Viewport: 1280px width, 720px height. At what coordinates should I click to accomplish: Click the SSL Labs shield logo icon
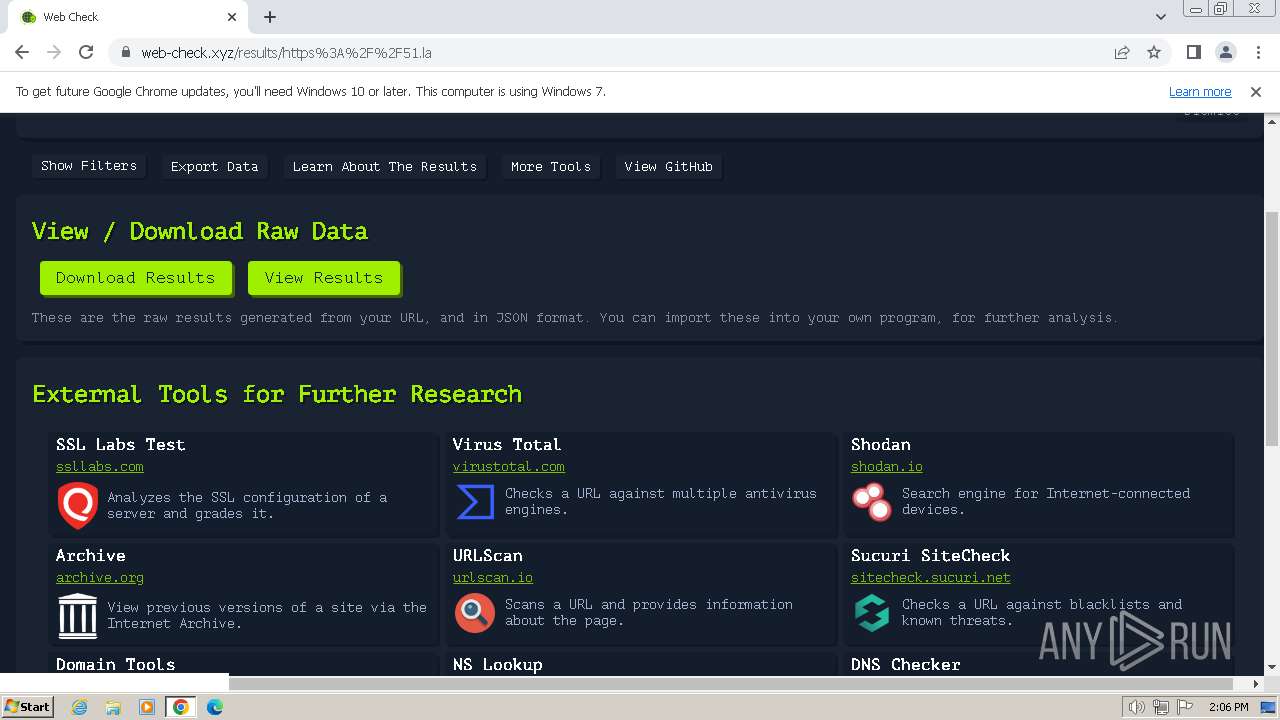pyautogui.click(x=77, y=505)
